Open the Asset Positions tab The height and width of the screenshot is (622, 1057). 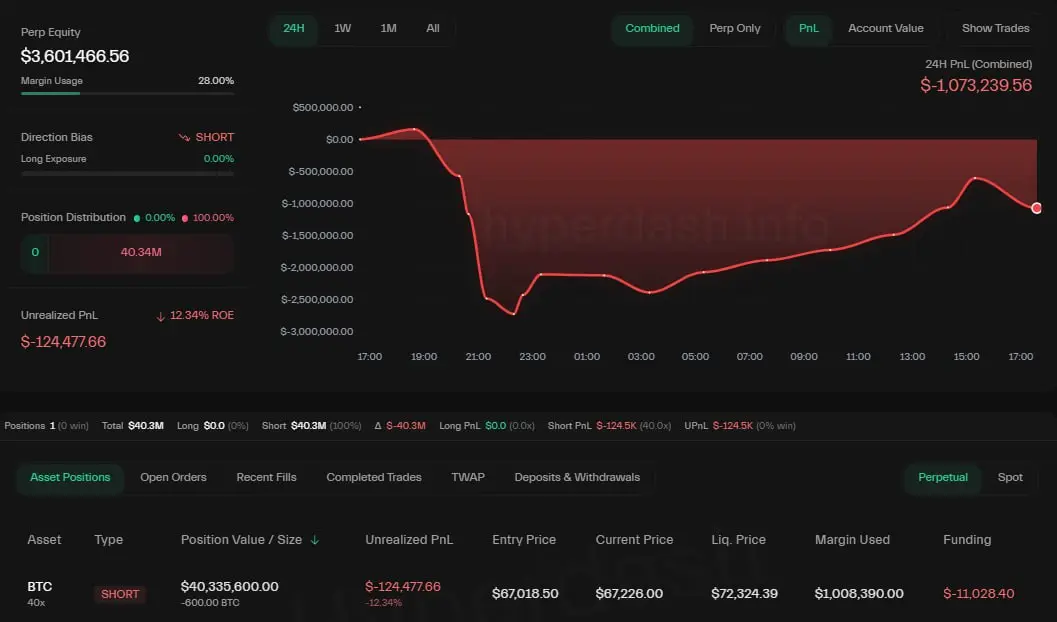coord(70,477)
